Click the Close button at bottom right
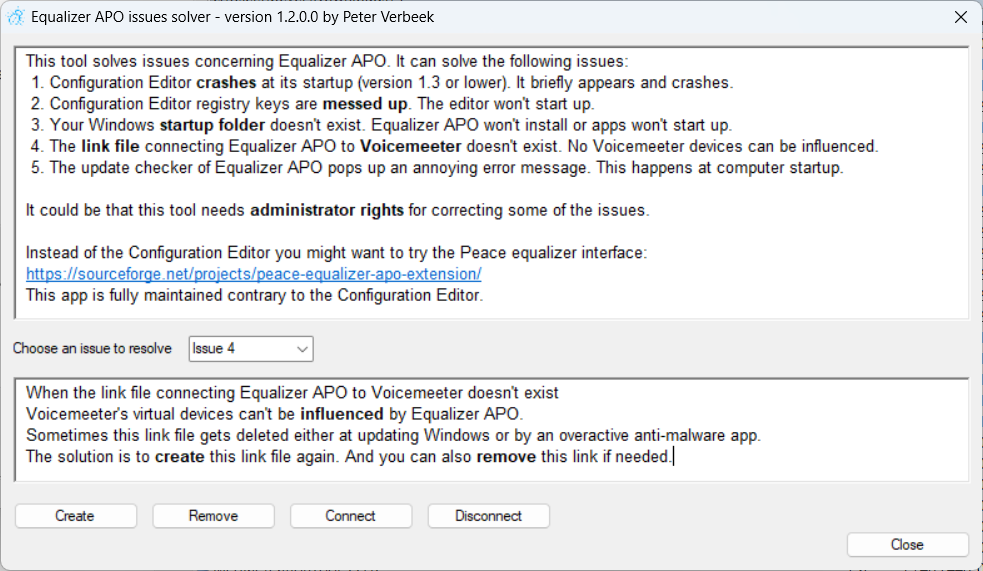The height and width of the screenshot is (571, 983). click(x=907, y=545)
